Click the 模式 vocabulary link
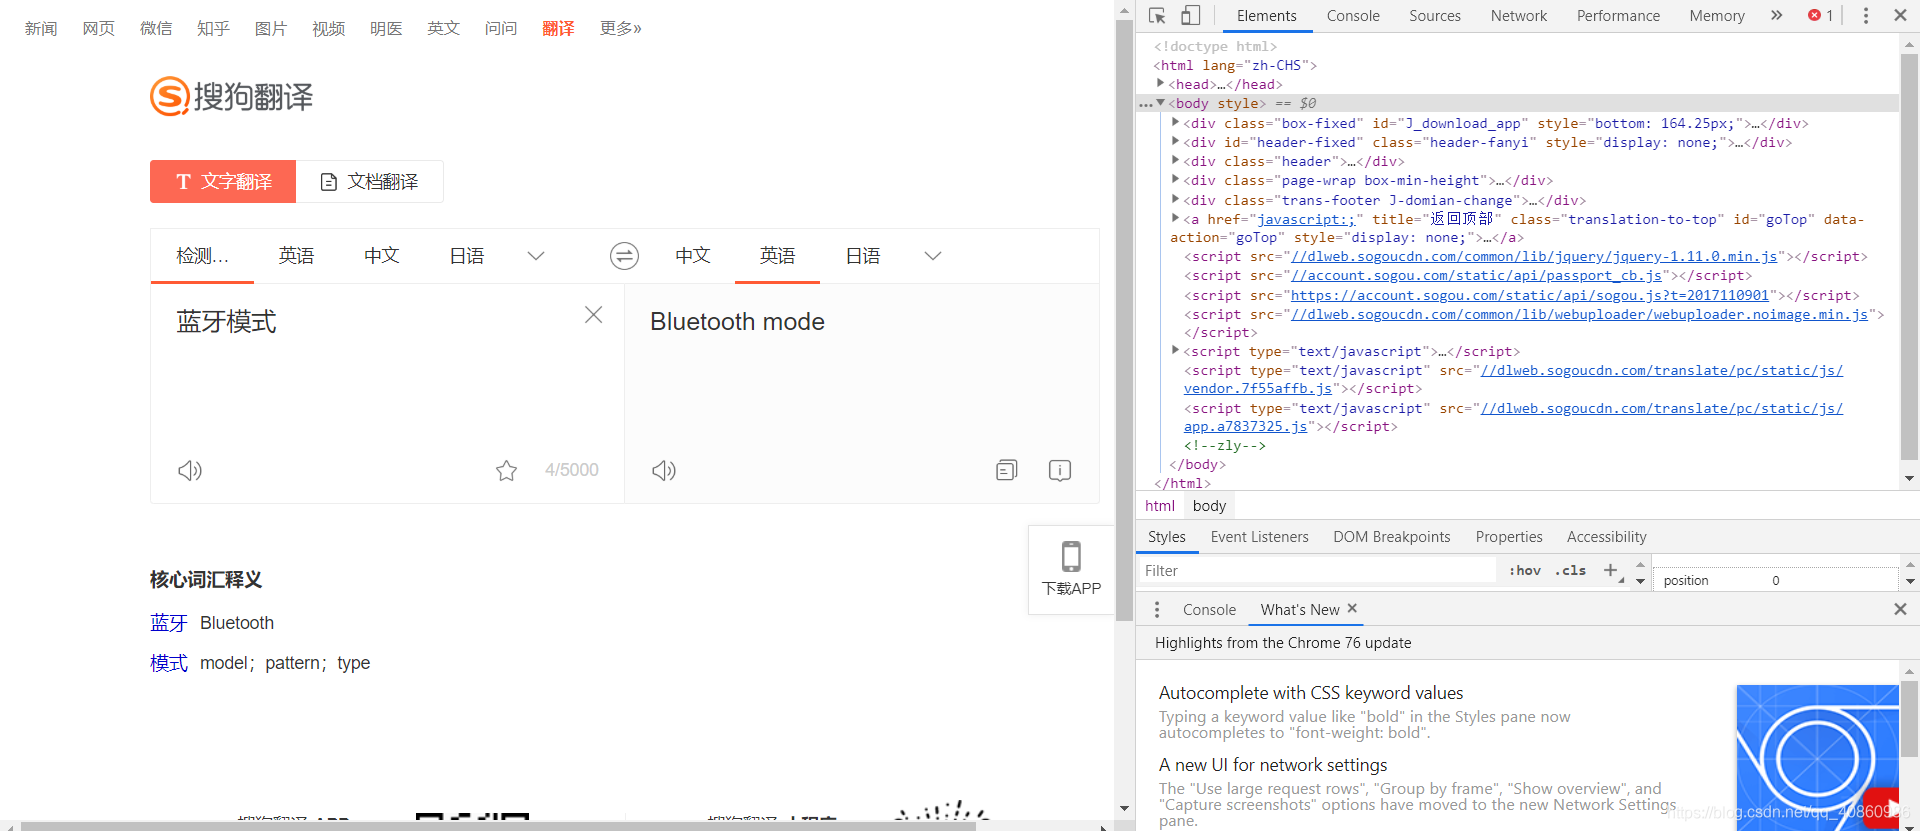Image resolution: width=1920 pixels, height=831 pixels. (169, 663)
